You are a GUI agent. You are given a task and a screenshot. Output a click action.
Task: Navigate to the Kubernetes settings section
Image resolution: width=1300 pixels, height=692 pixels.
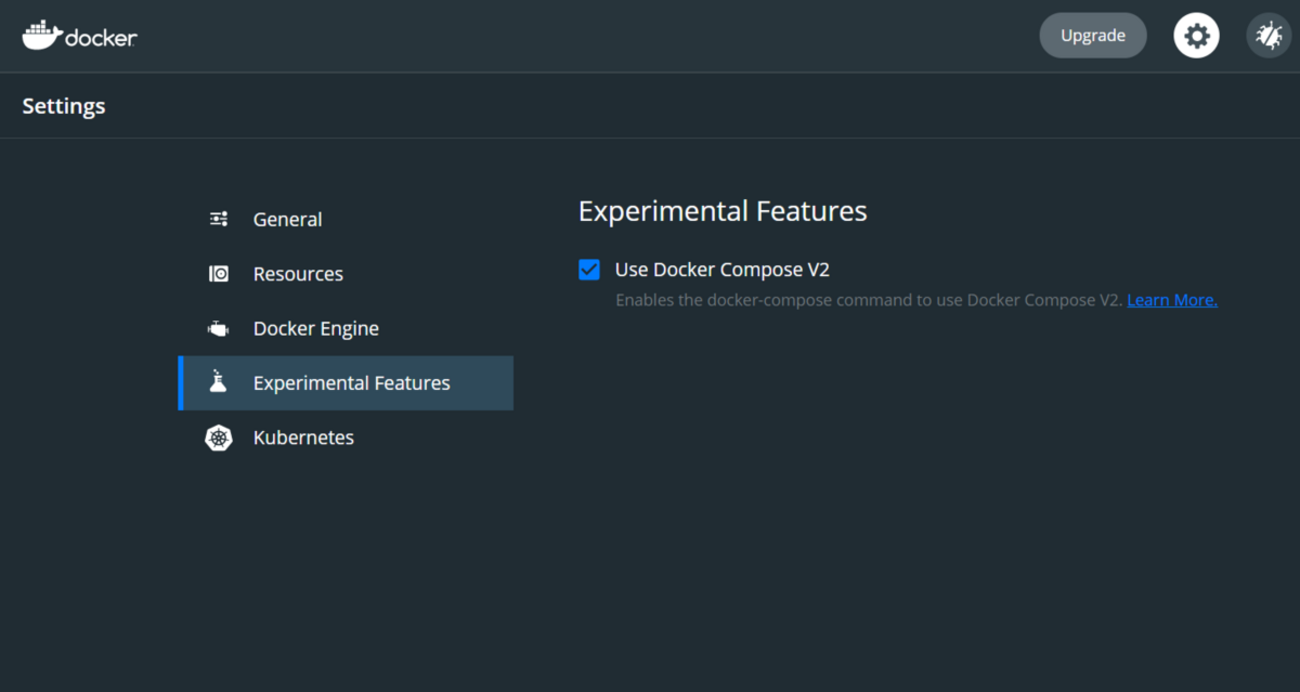pyautogui.click(x=303, y=438)
